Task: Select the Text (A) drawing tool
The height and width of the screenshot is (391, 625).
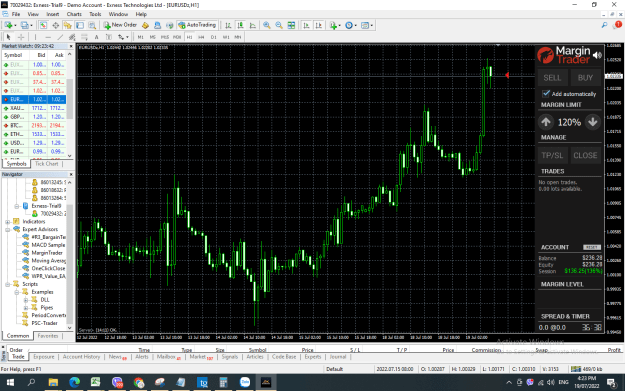Action: click(x=96, y=37)
